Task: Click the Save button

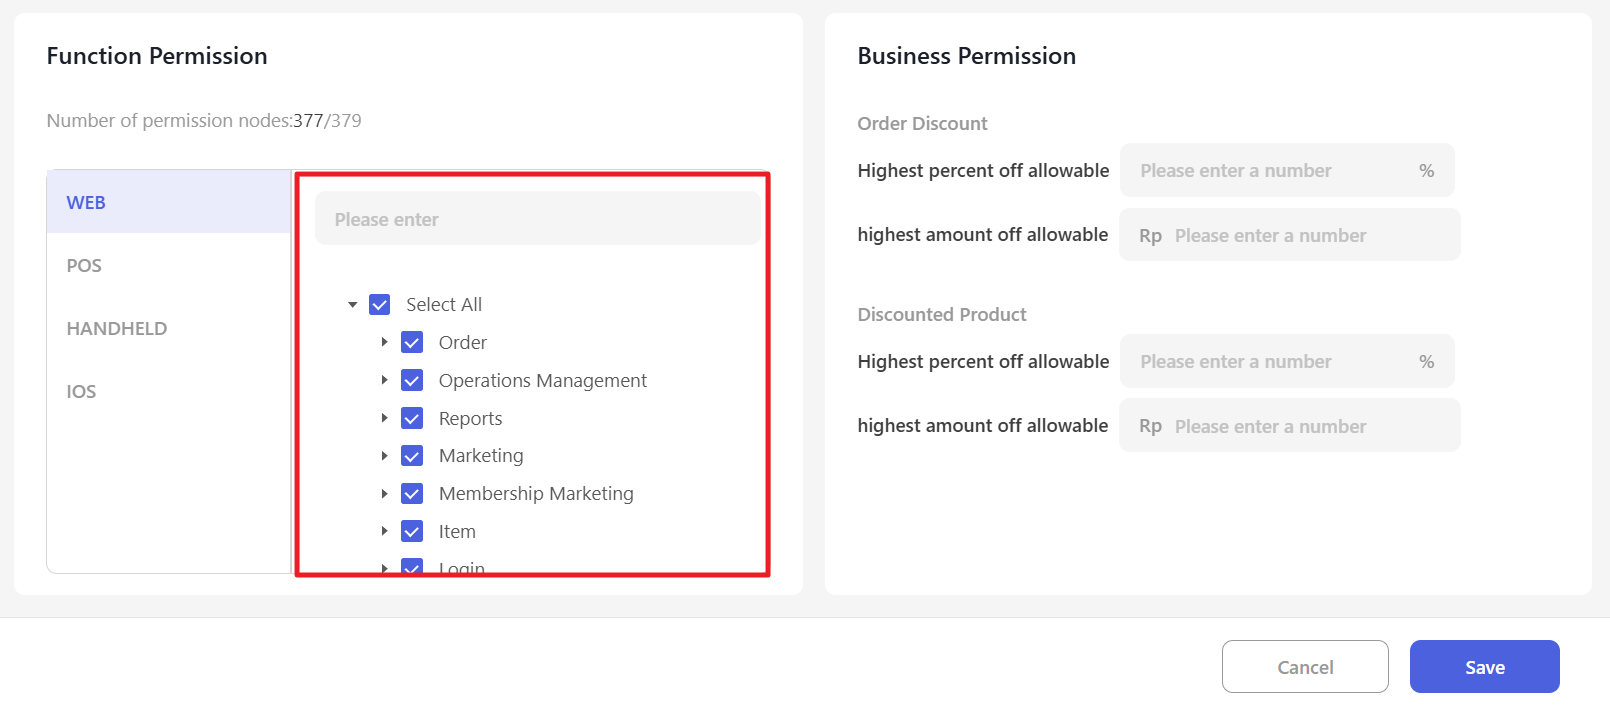Action: click(x=1484, y=667)
